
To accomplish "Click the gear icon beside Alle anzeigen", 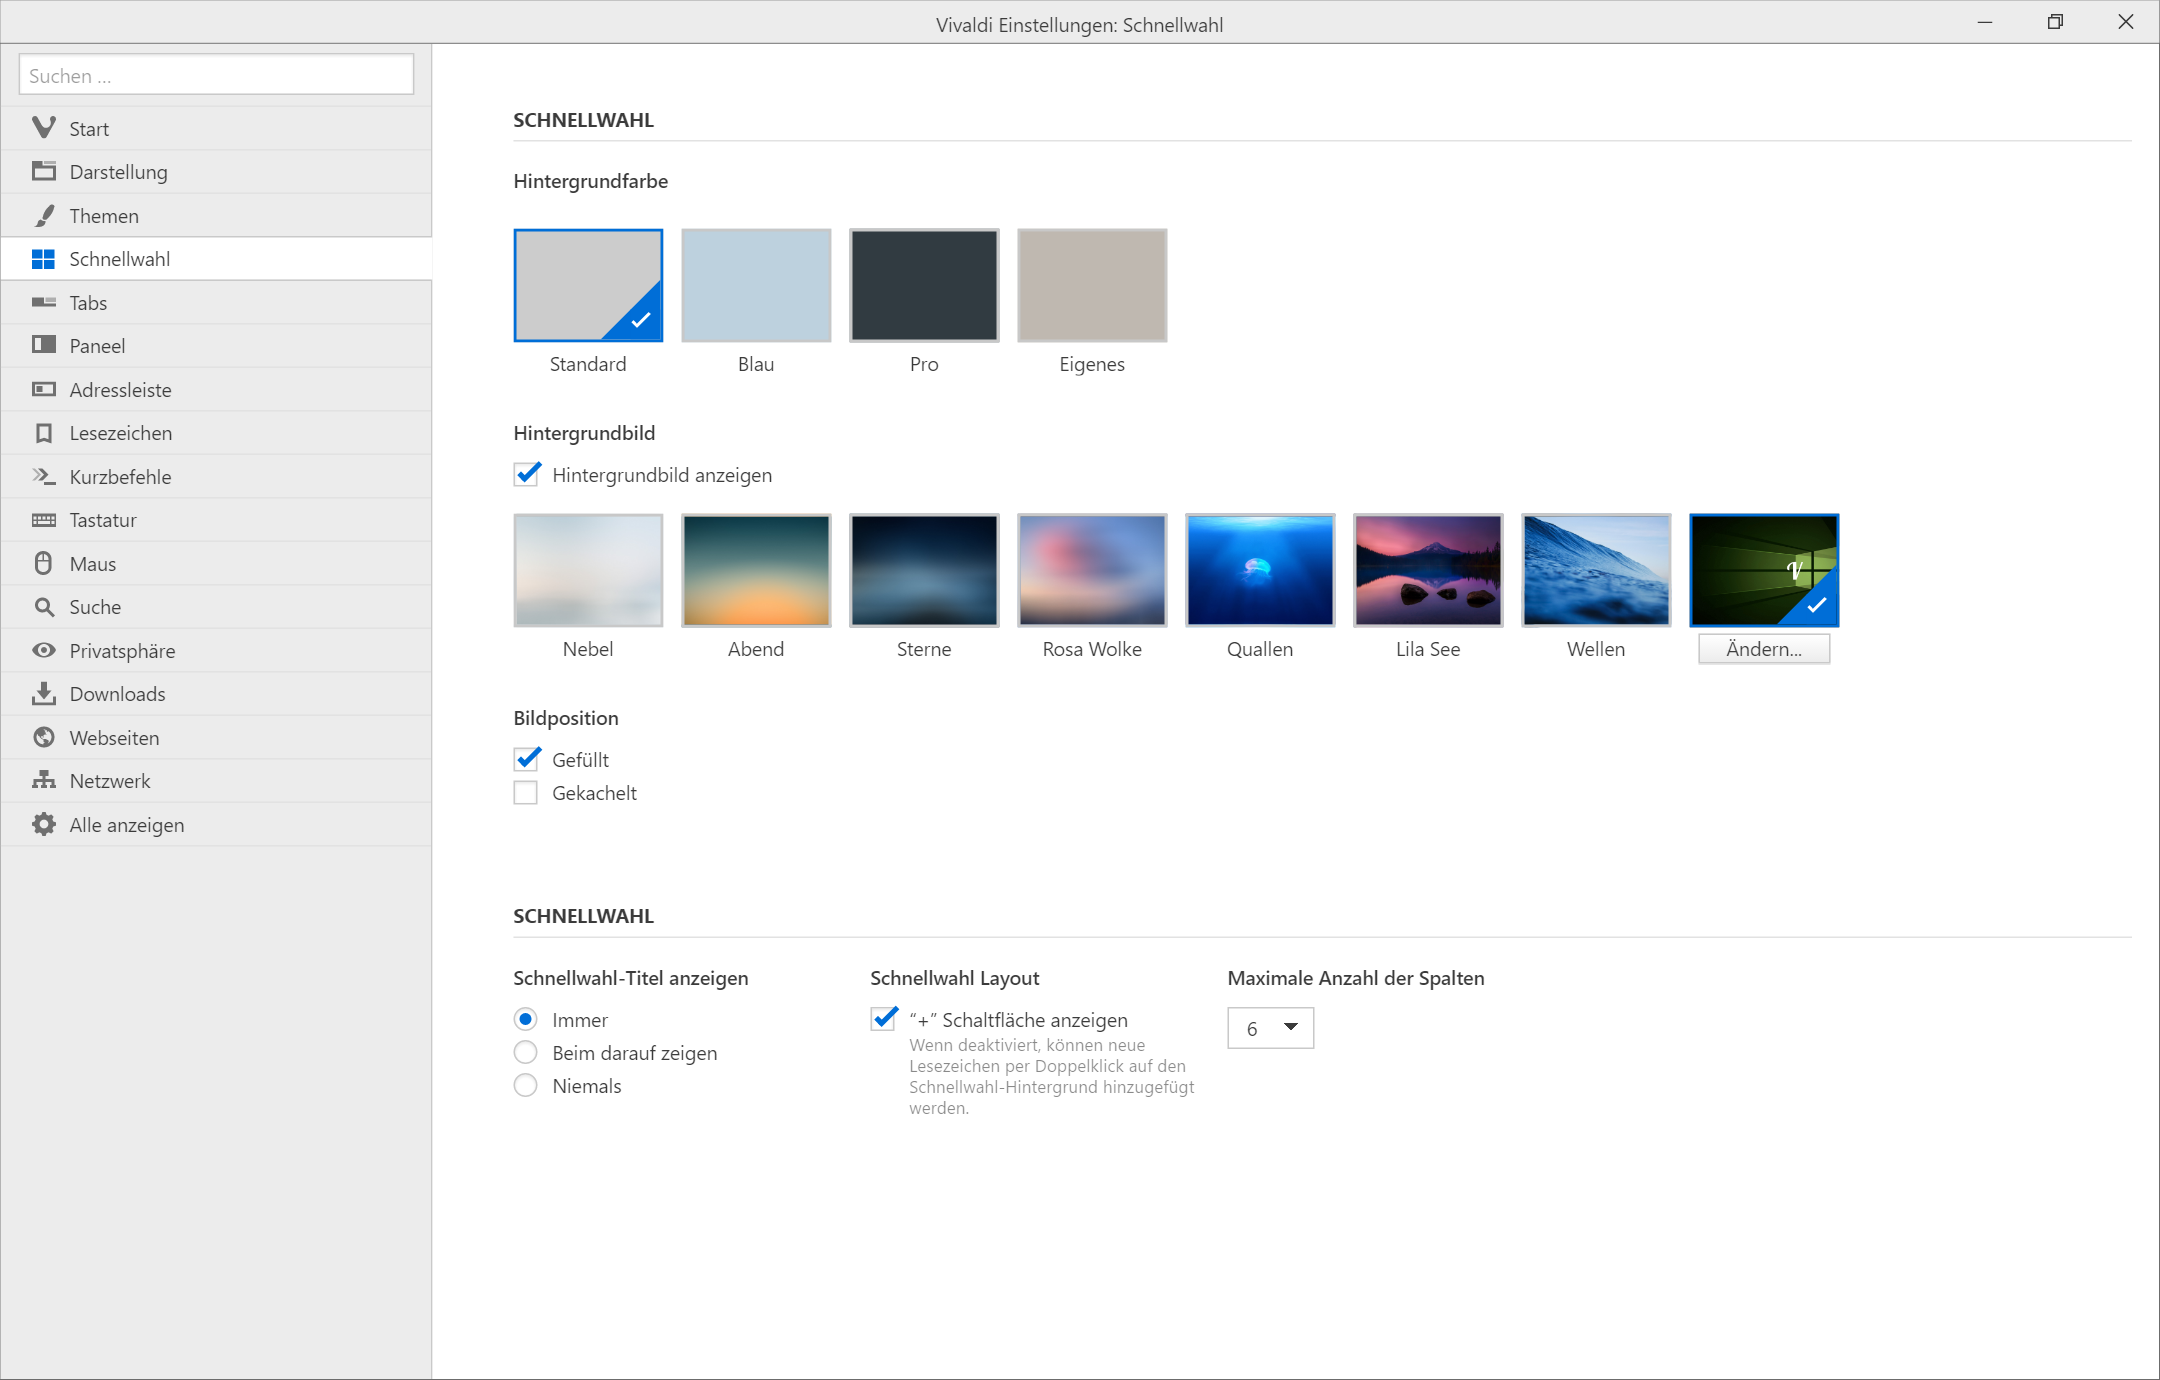I will (43, 825).
